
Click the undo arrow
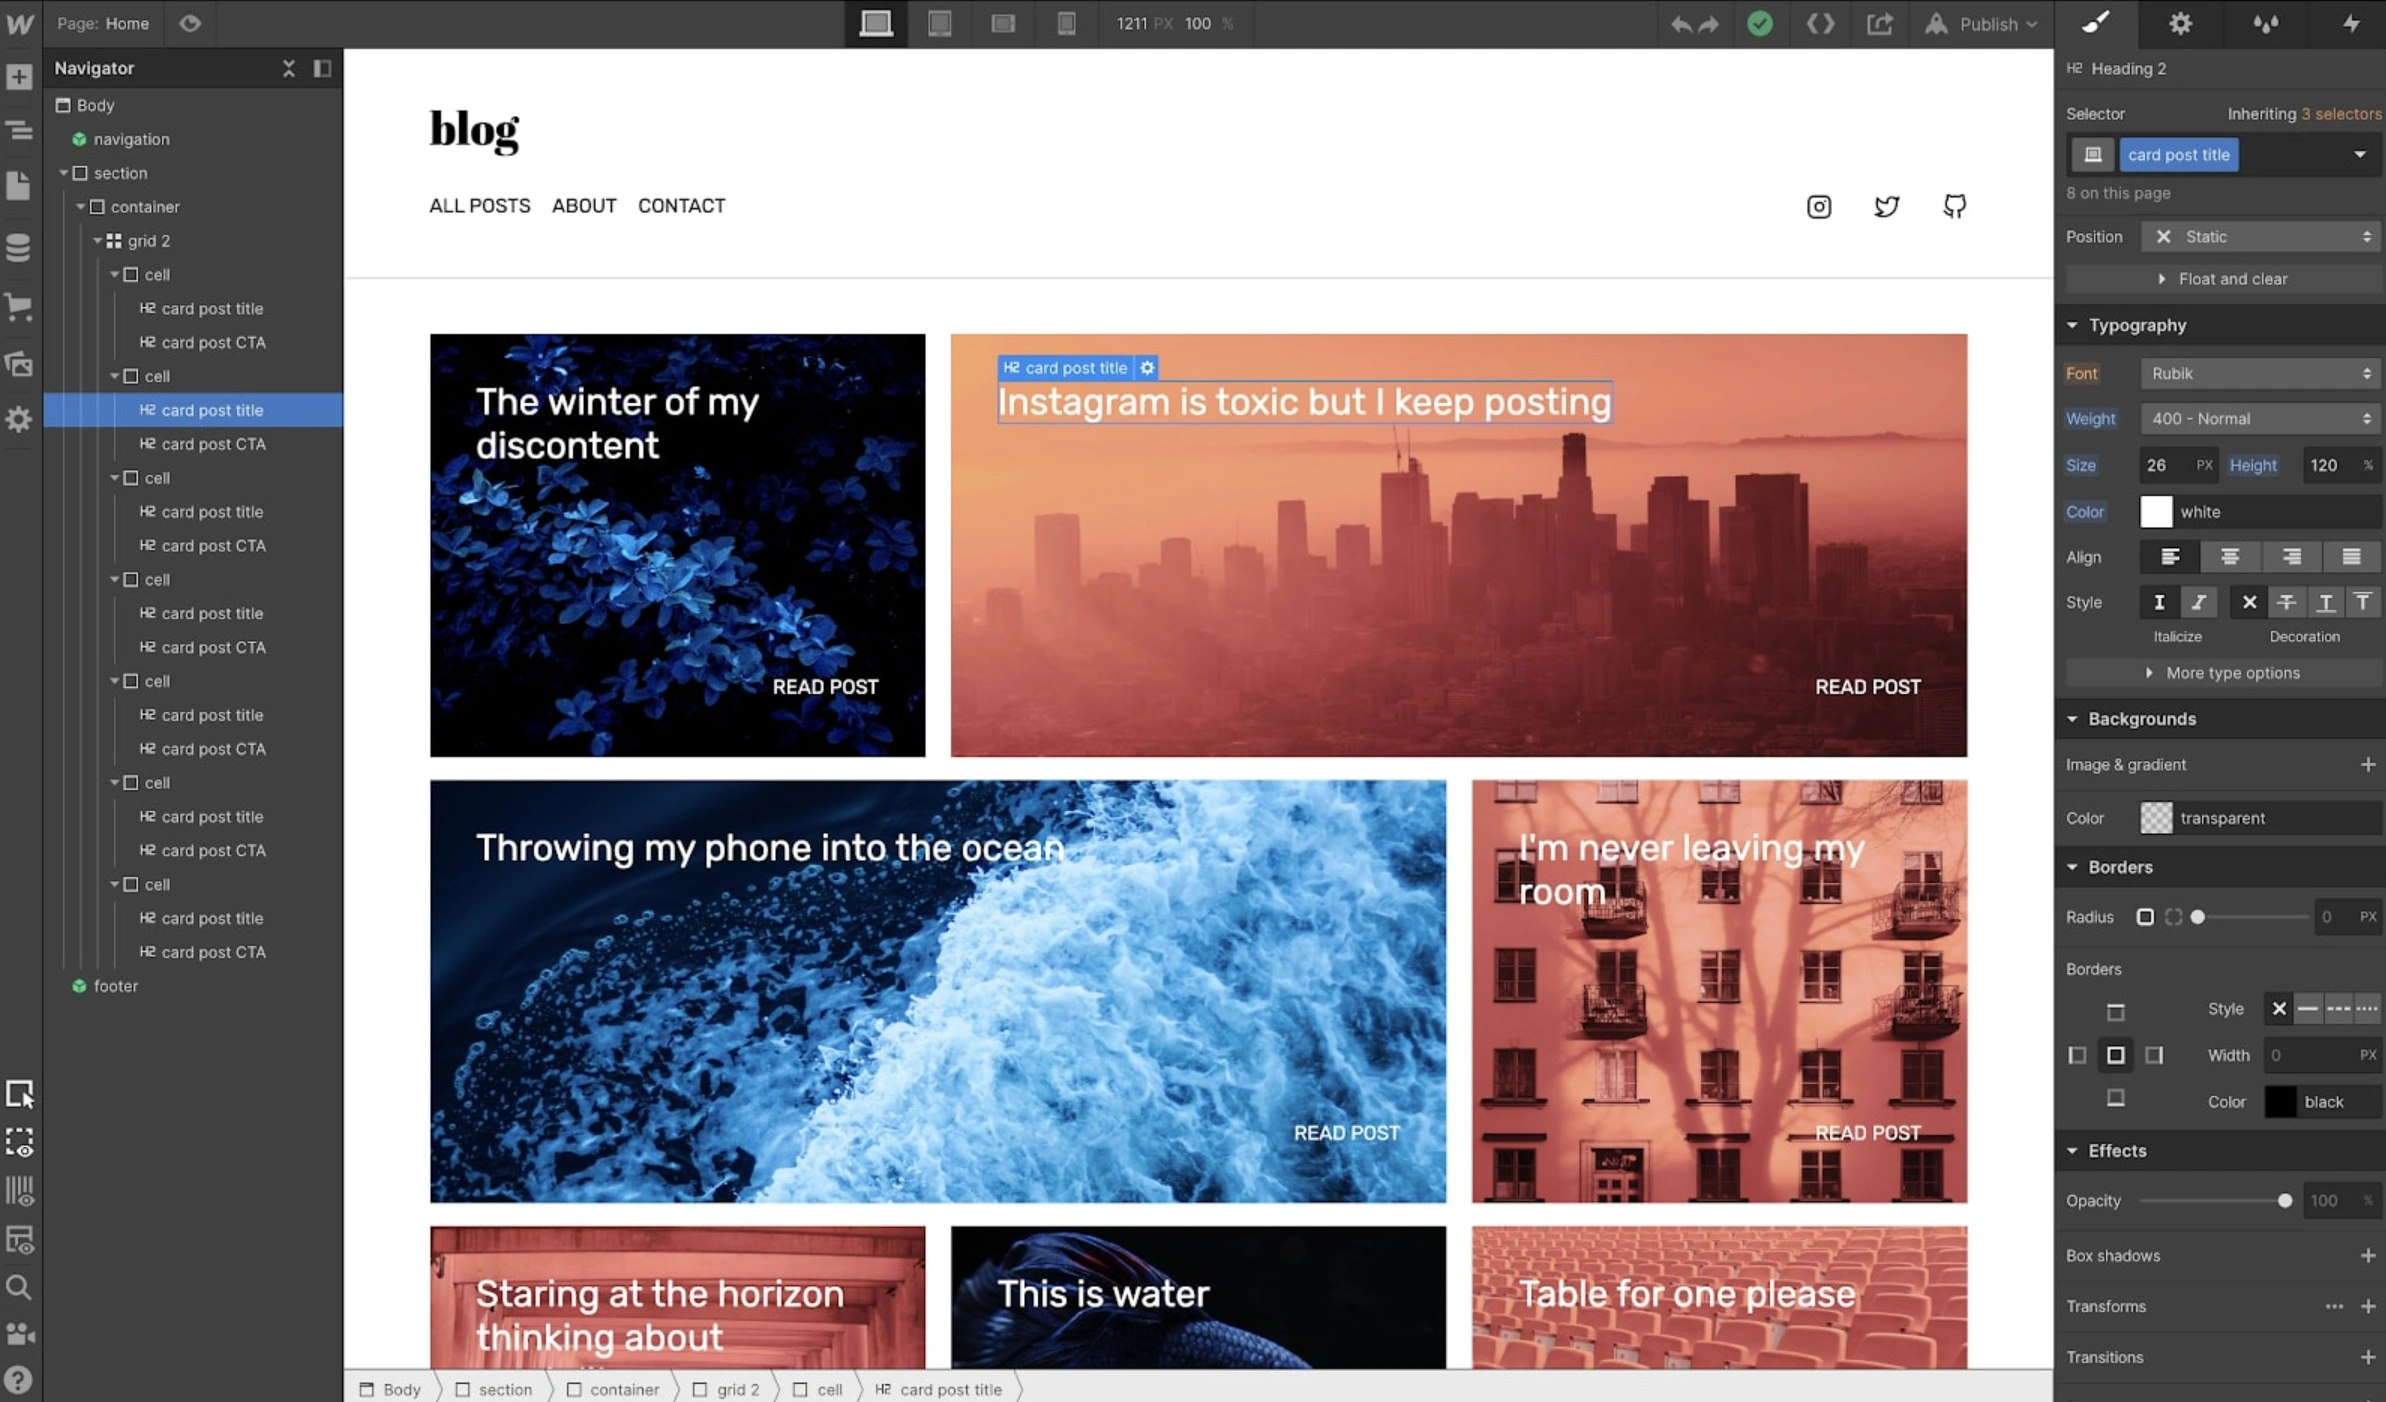1680,23
